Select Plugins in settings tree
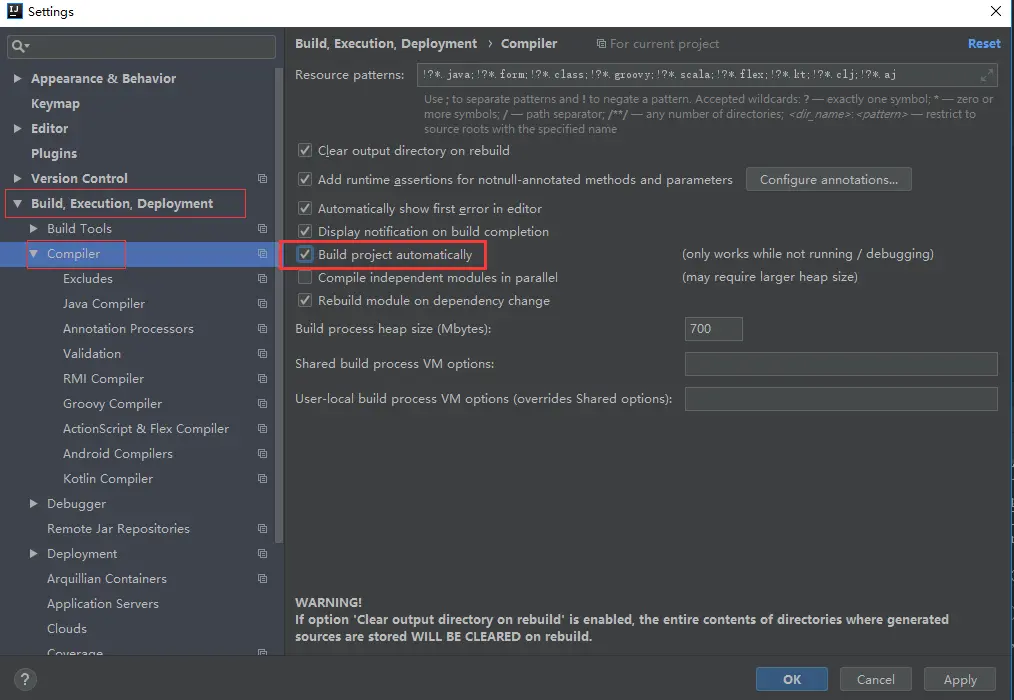1014x700 pixels. 54,153
